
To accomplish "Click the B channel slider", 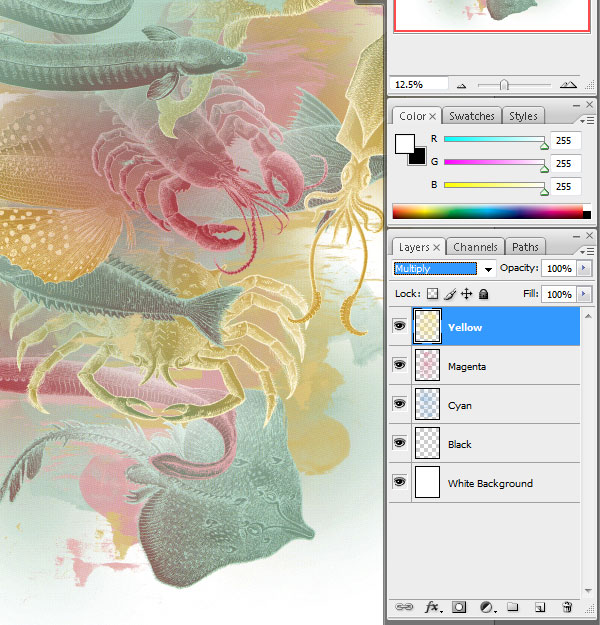I will (x=494, y=185).
